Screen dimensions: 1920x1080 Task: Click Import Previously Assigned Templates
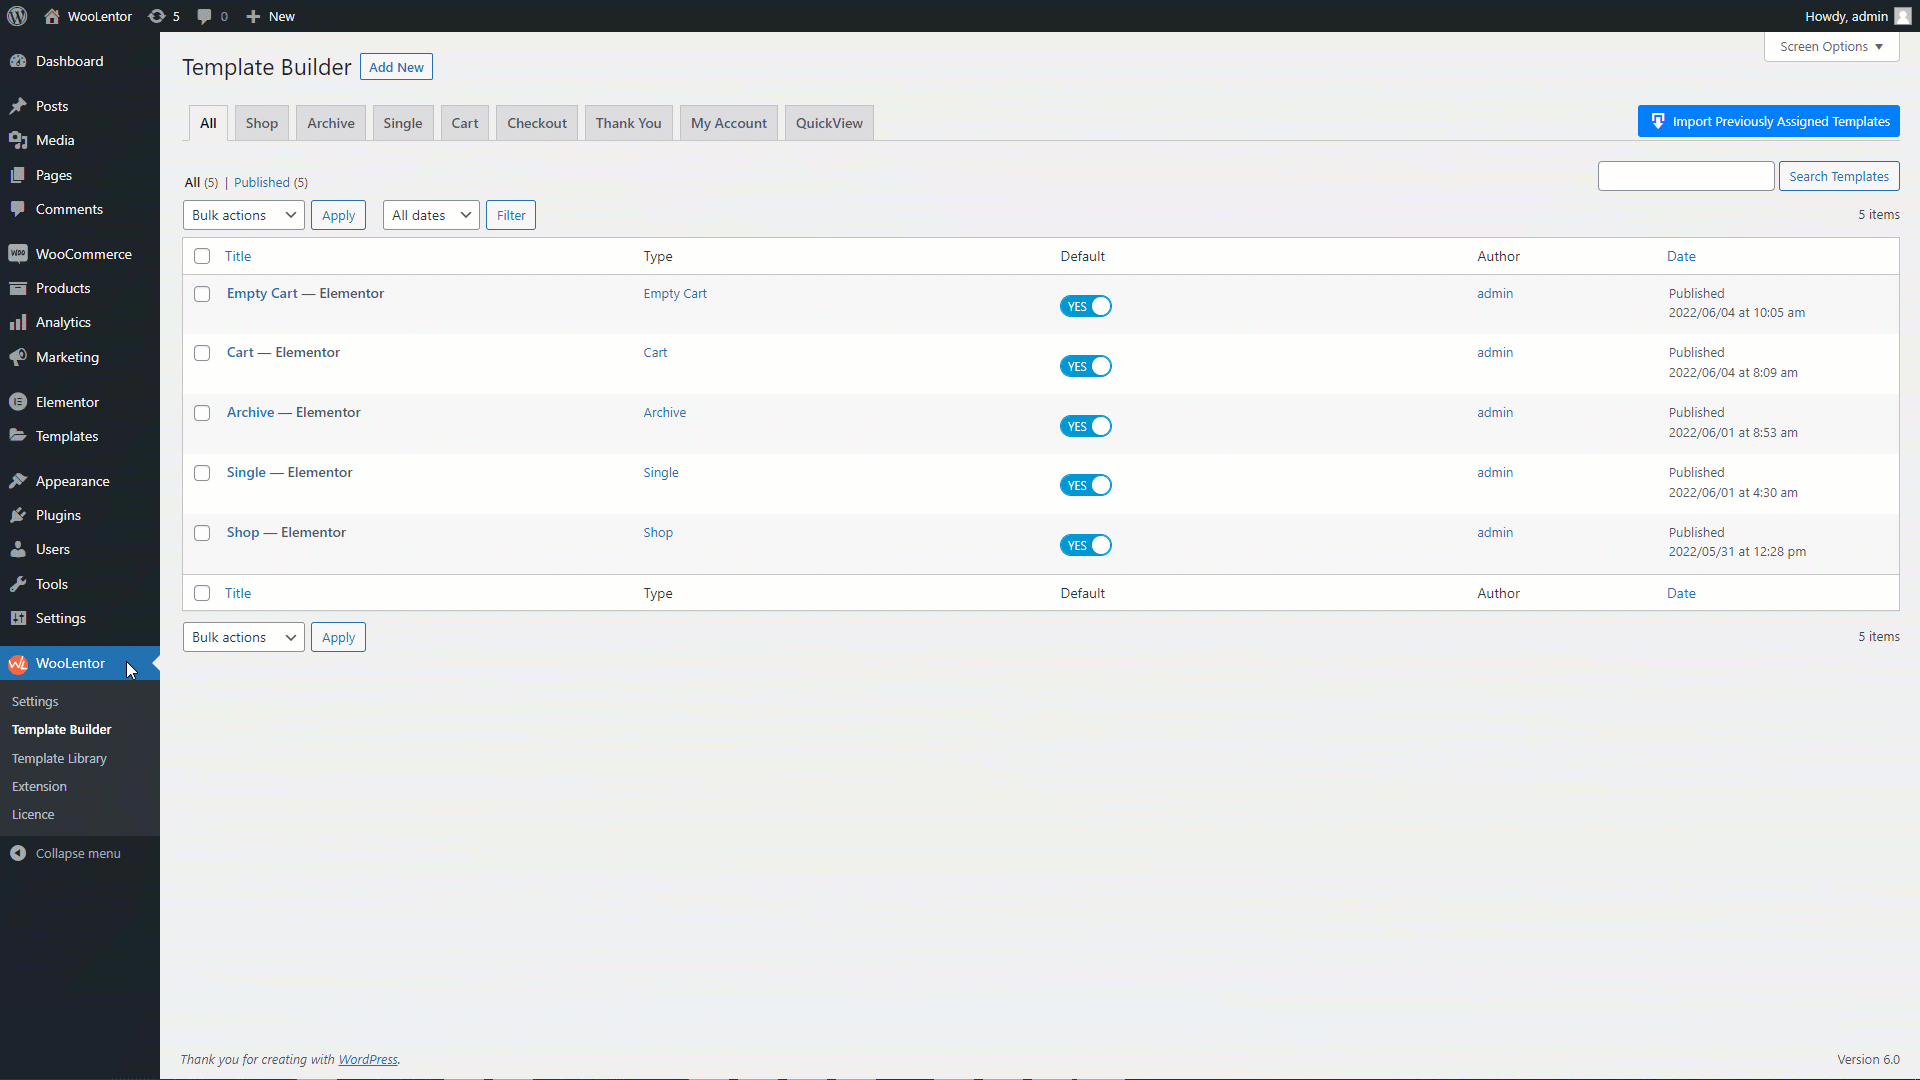pyautogui.click(x=1768, y=120)
